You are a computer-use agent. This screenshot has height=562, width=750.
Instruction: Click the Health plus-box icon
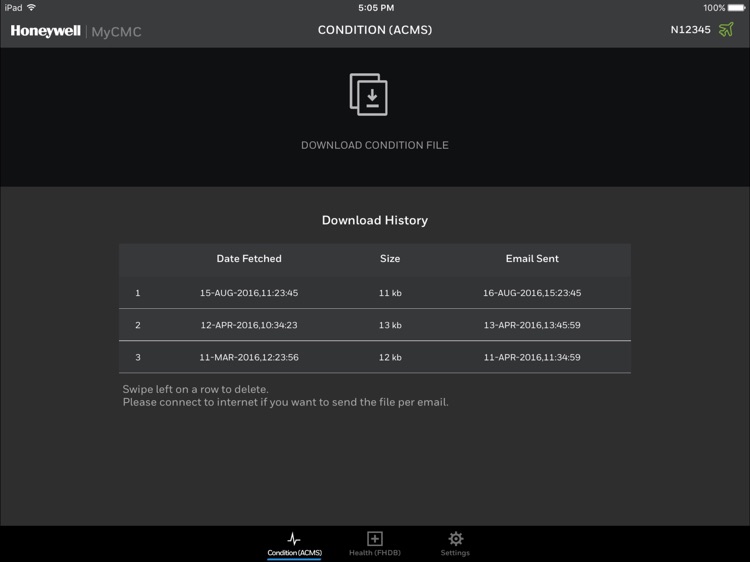pyautogui.click(x=375, y=539)
